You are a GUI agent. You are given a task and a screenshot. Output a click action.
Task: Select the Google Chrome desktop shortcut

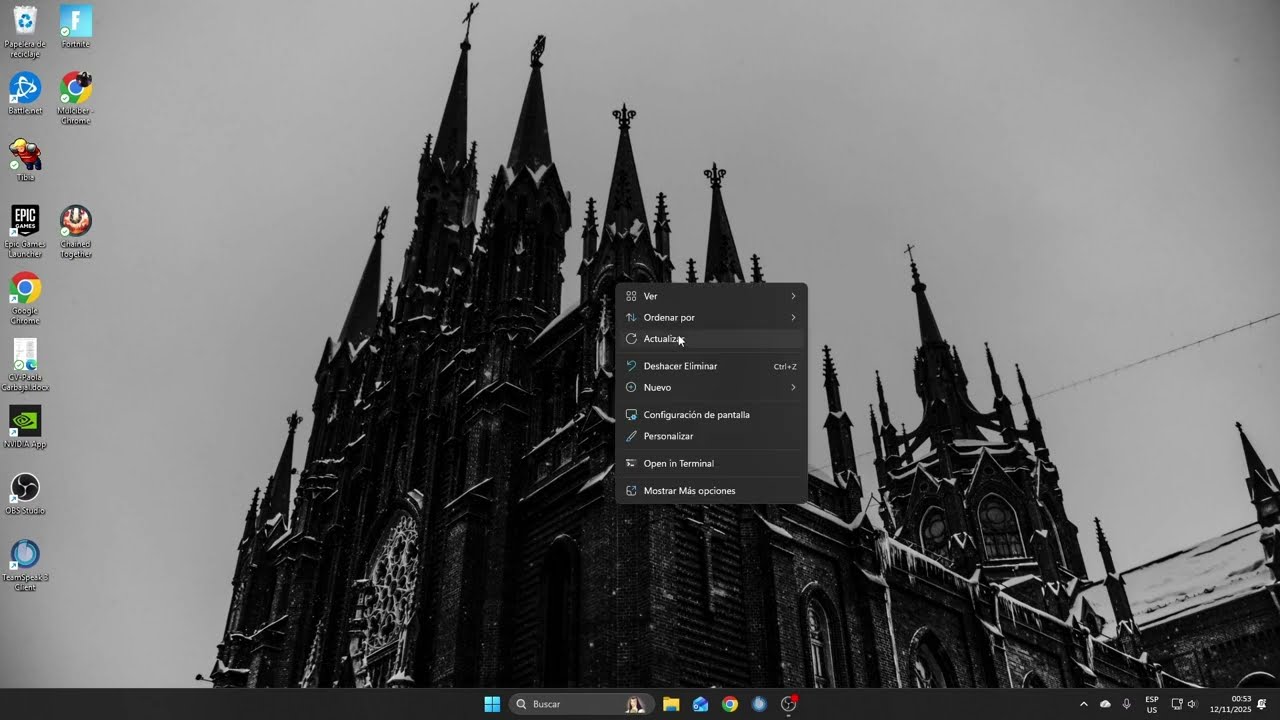[x=25, y=298]
